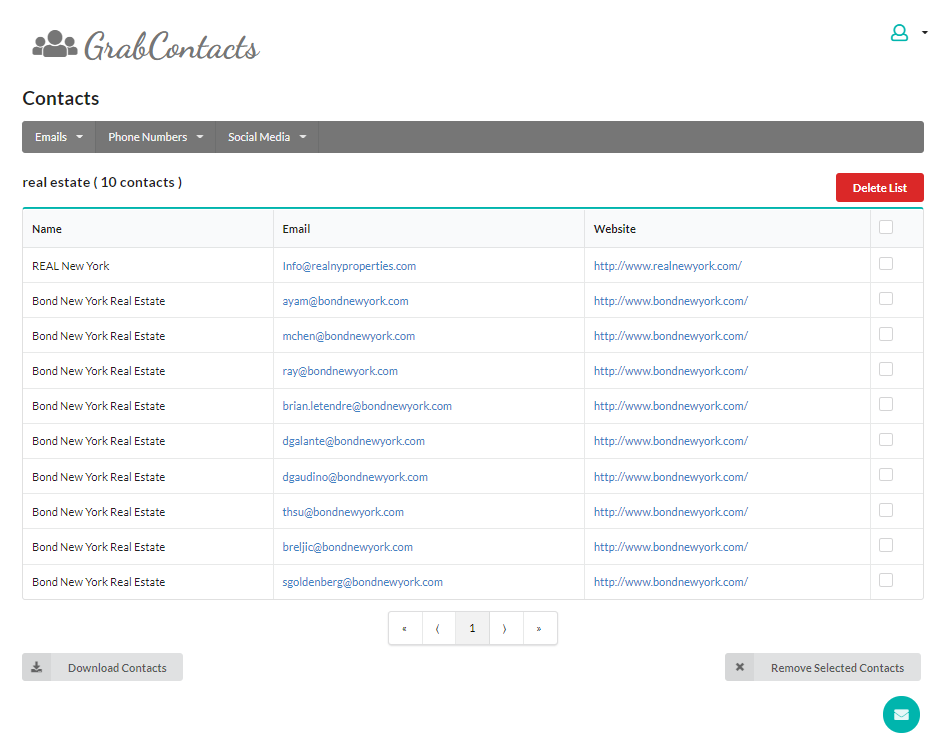
Task: Go to the first page with double-left arrow
Action: [x=405, y=629]
